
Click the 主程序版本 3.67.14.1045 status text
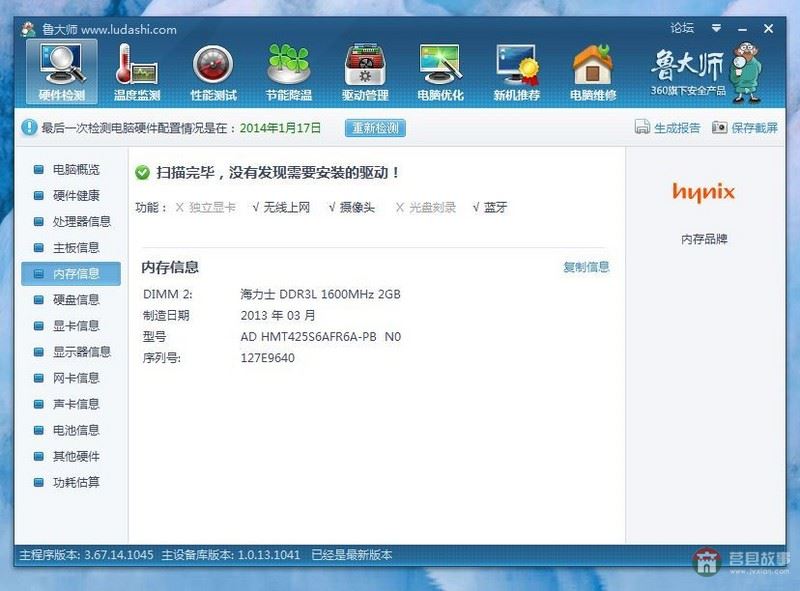pos(86,555)
